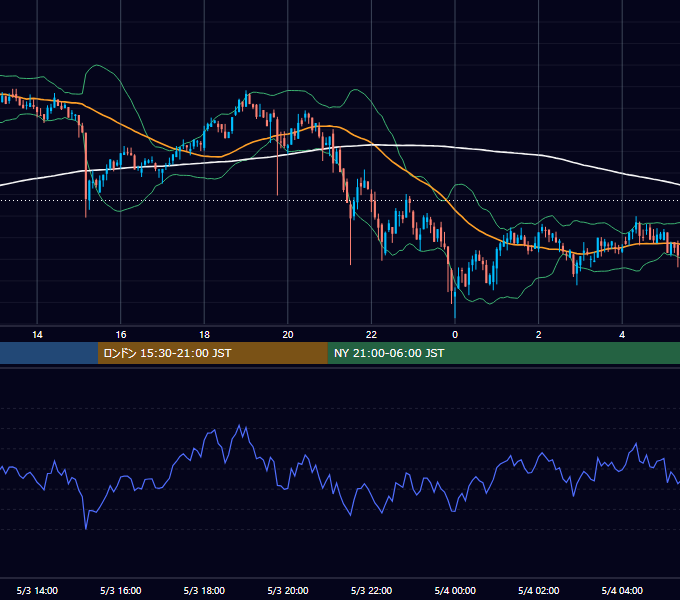Click the upper chart time label 22
Image resolution: width=680 pixels, height=600 pixels.
[371, 335]
